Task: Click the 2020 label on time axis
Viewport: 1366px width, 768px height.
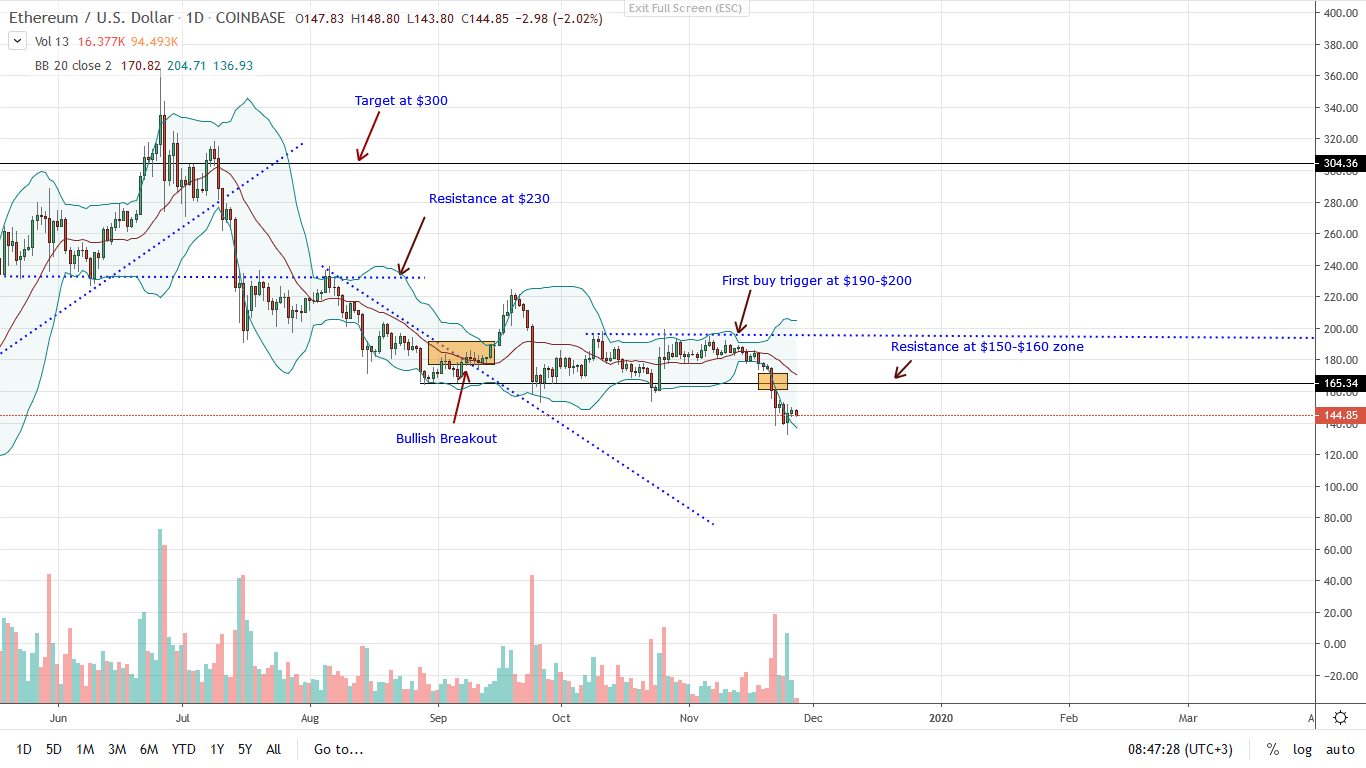Action: point(940,717)
